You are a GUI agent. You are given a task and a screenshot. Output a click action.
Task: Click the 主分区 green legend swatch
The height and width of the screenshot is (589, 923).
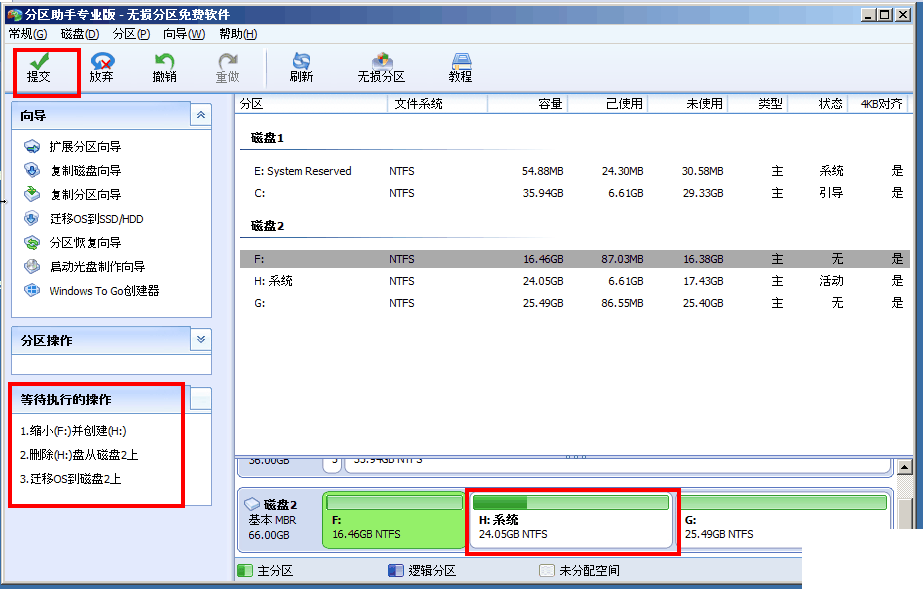click(245, 571)
